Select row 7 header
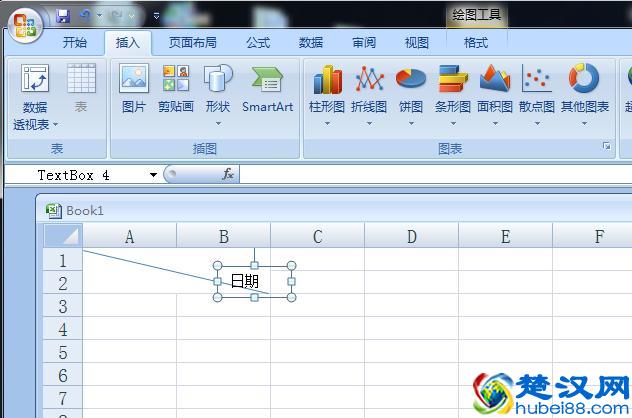Screen dimensions: 632x418 click(63, 398)
